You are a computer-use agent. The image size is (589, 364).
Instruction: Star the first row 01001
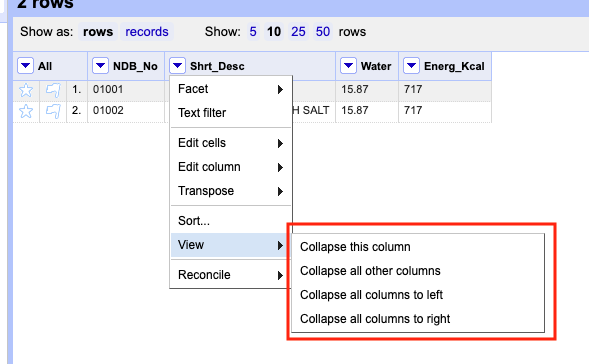coord(26,90)
